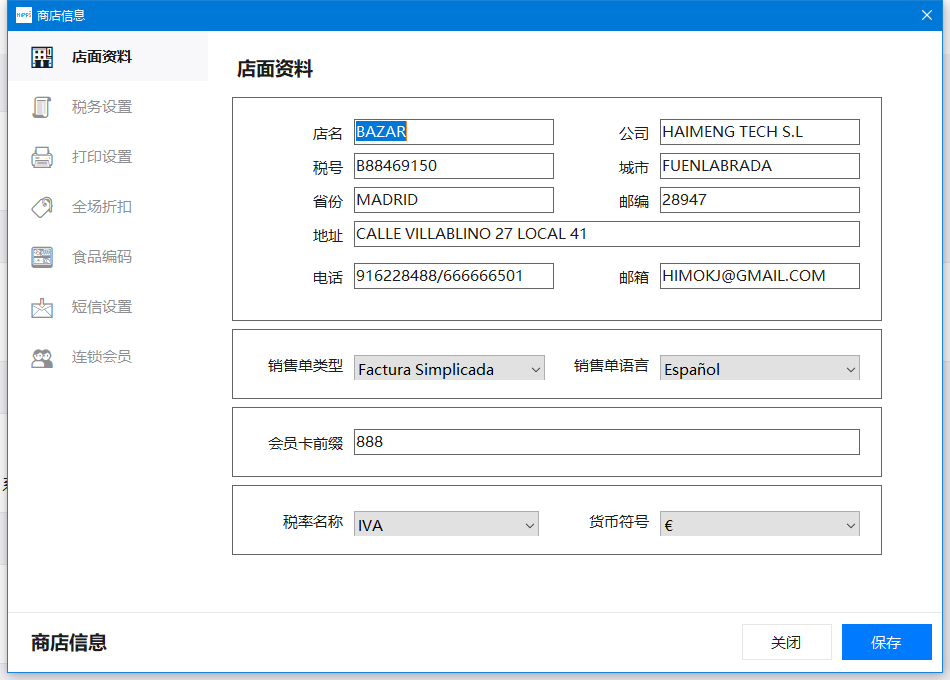Expand the 销售单类型 dropdown
The height and width of the screenshot is (680, 950).
[449, 368]
